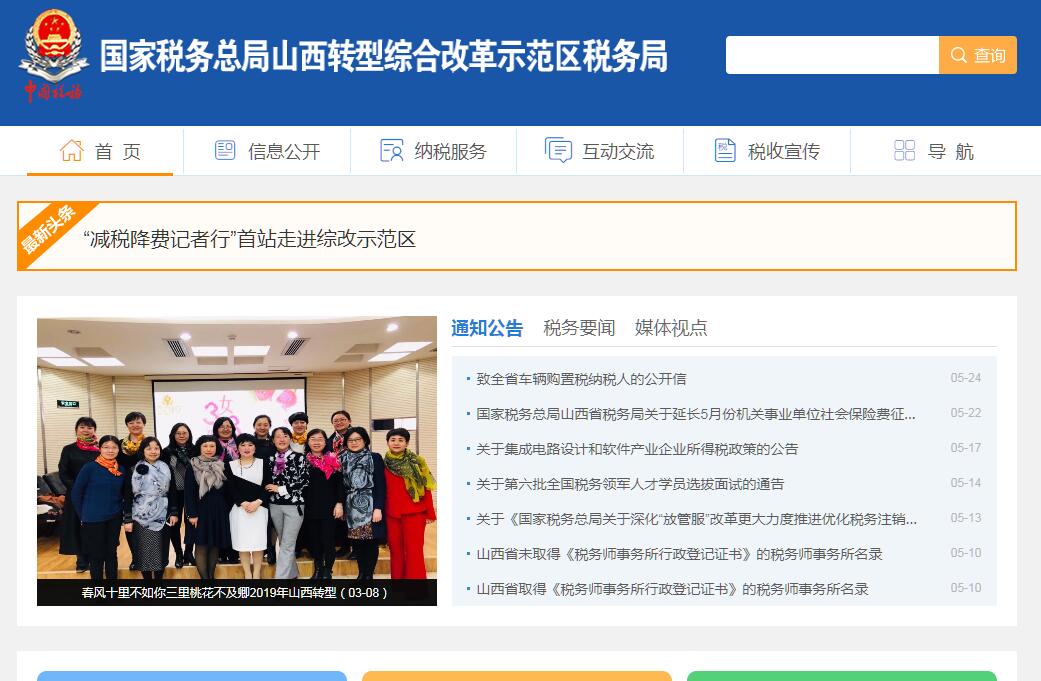Open 关于集成电路设计和软件产业企业所得税政策的公告 link

tap(637, 449)
